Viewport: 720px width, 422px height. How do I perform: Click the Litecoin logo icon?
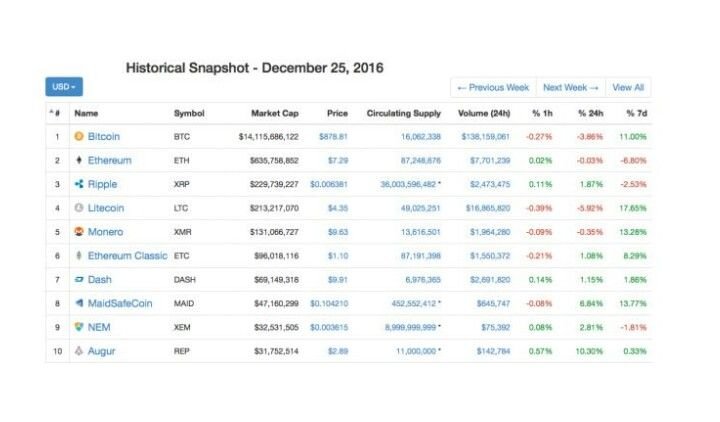79,208
